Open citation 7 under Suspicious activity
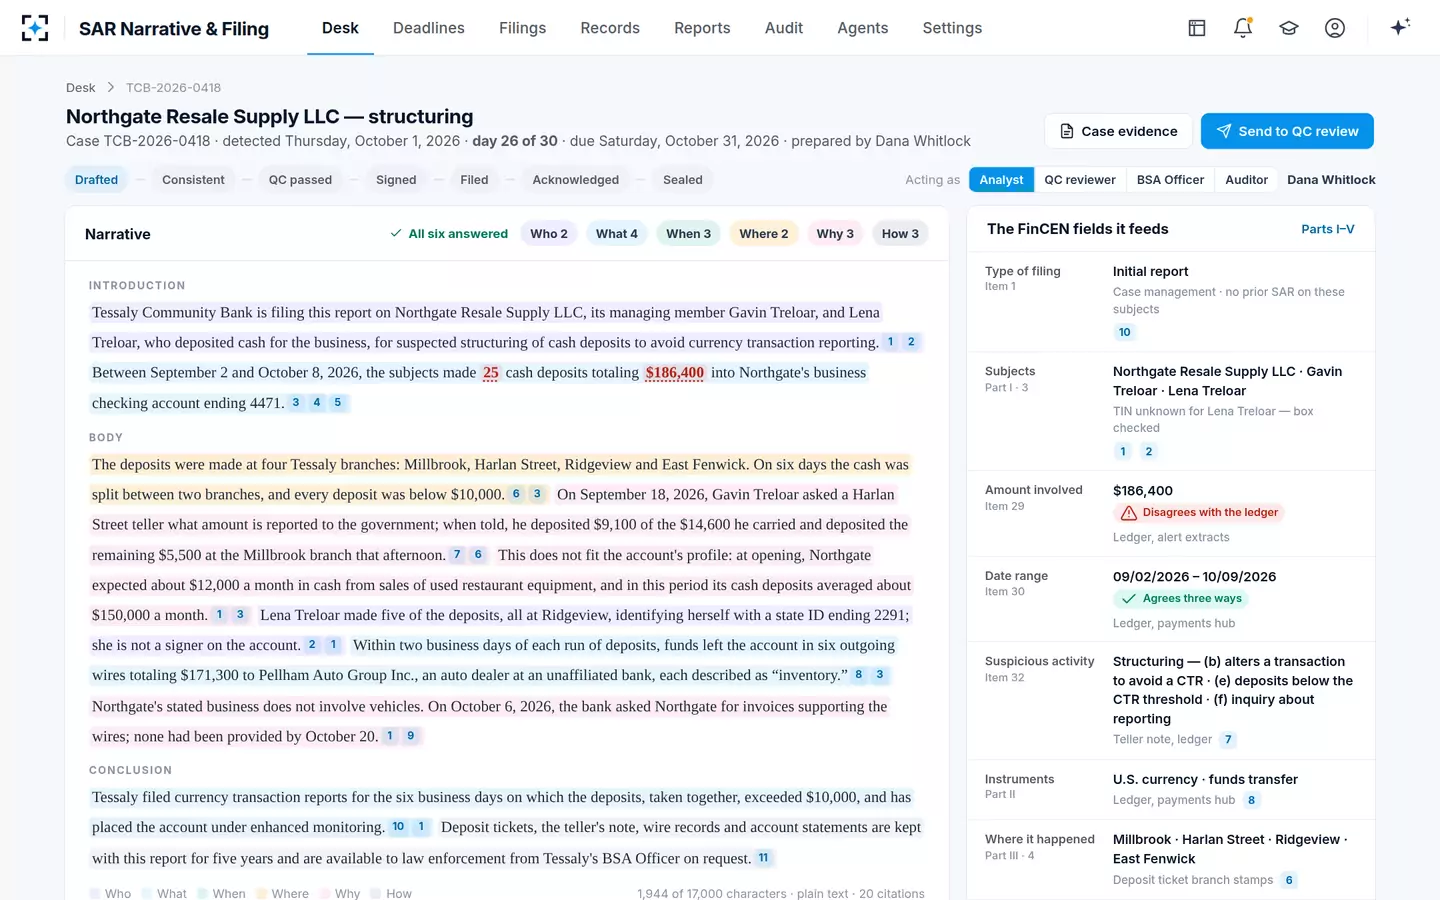Viewport: 1440px width, 900px height. click(1228, 740)
